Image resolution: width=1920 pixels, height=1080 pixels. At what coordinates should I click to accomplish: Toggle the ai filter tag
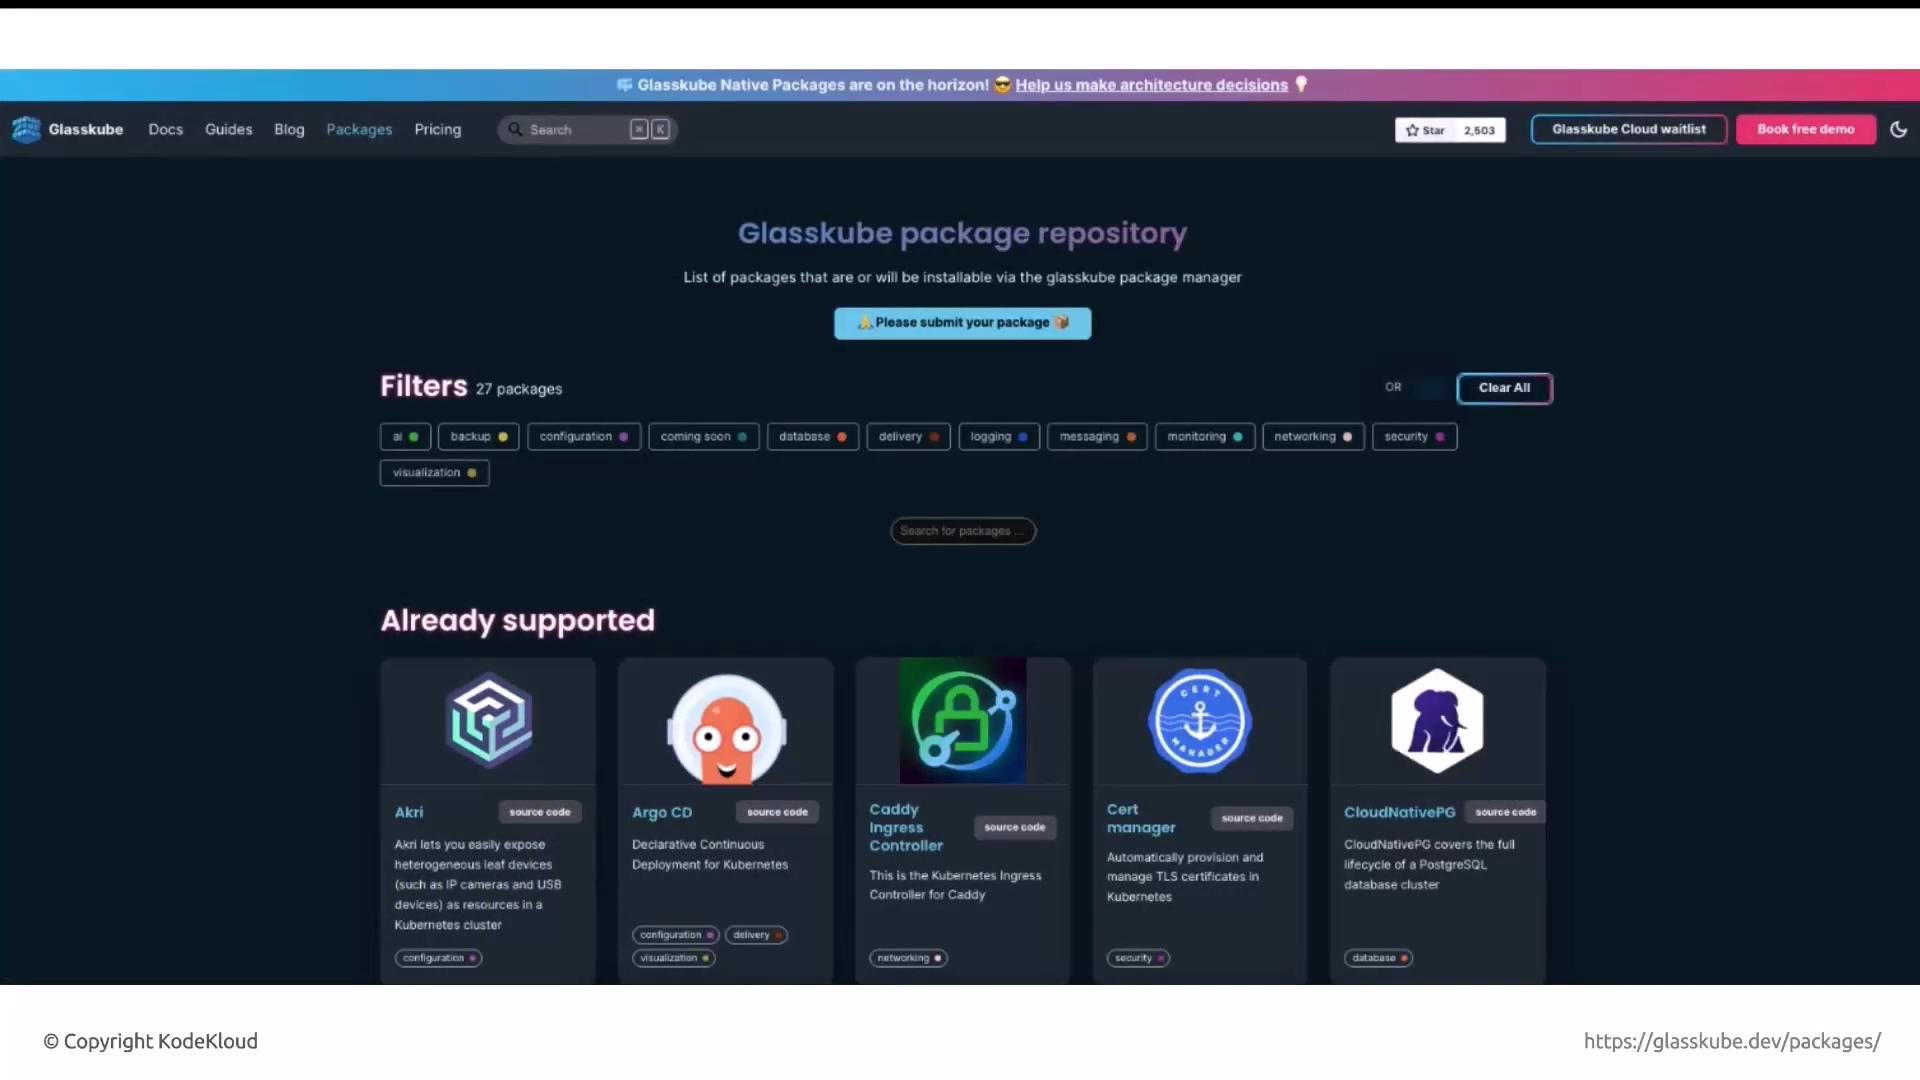(x=405, y=437)
